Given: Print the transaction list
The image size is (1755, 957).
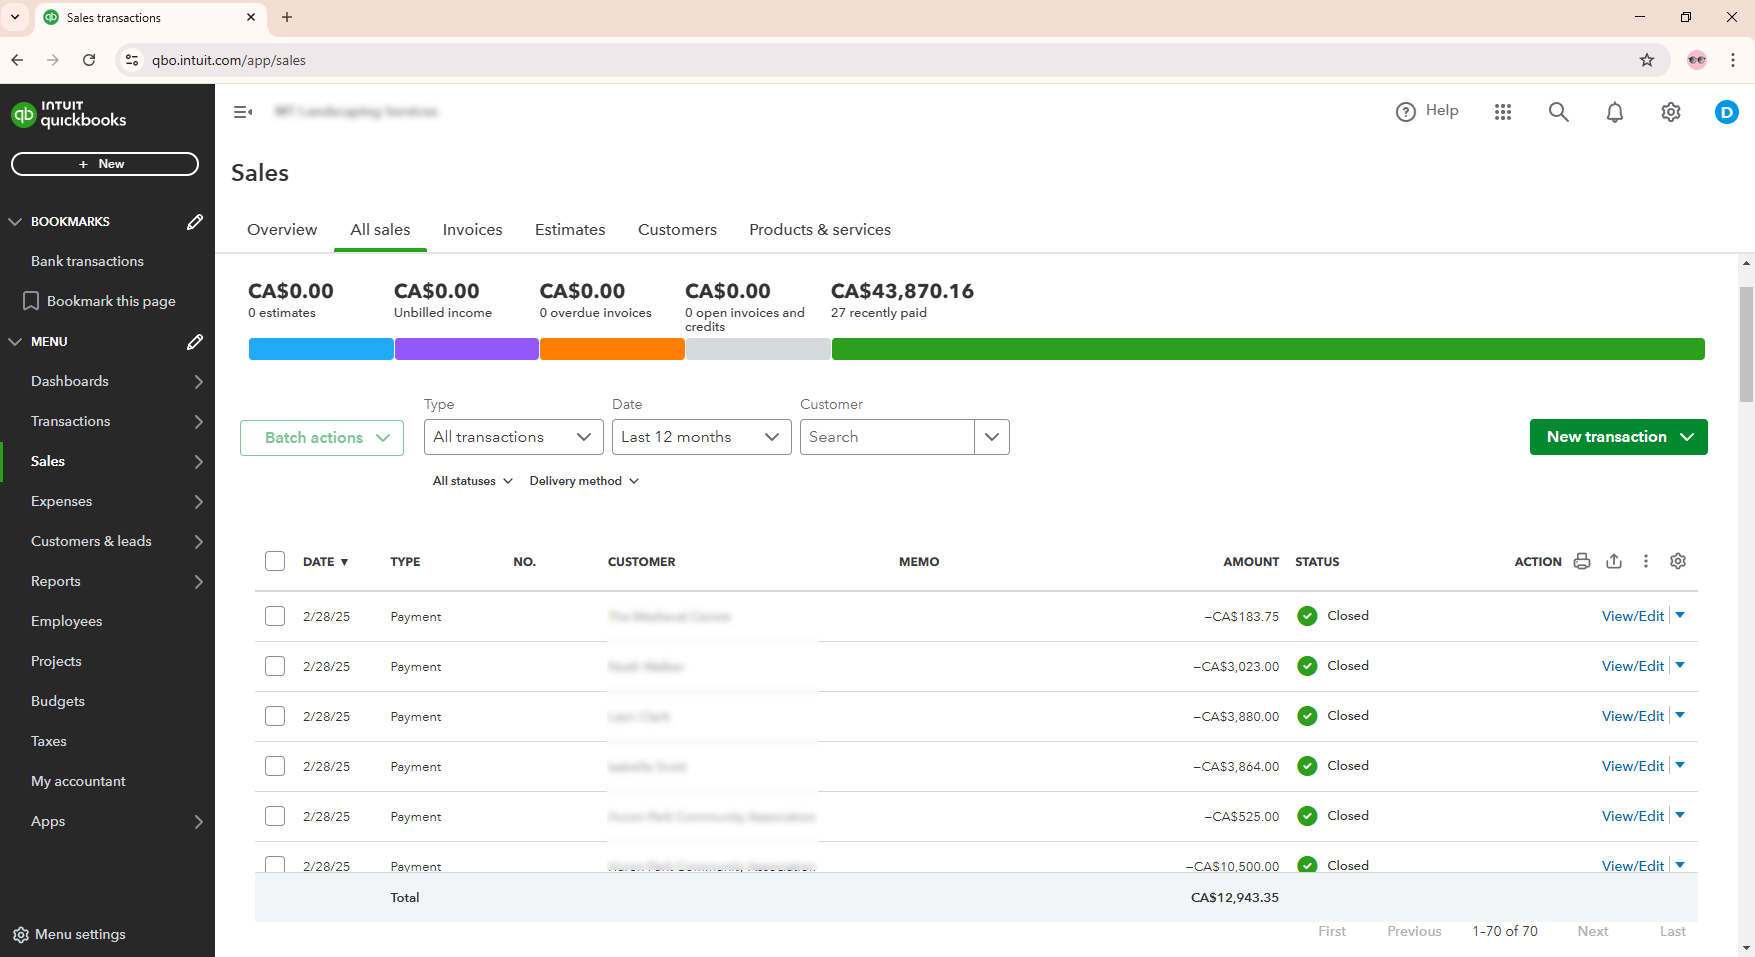Looking at the screenshot, I should tap(1582, 561).
